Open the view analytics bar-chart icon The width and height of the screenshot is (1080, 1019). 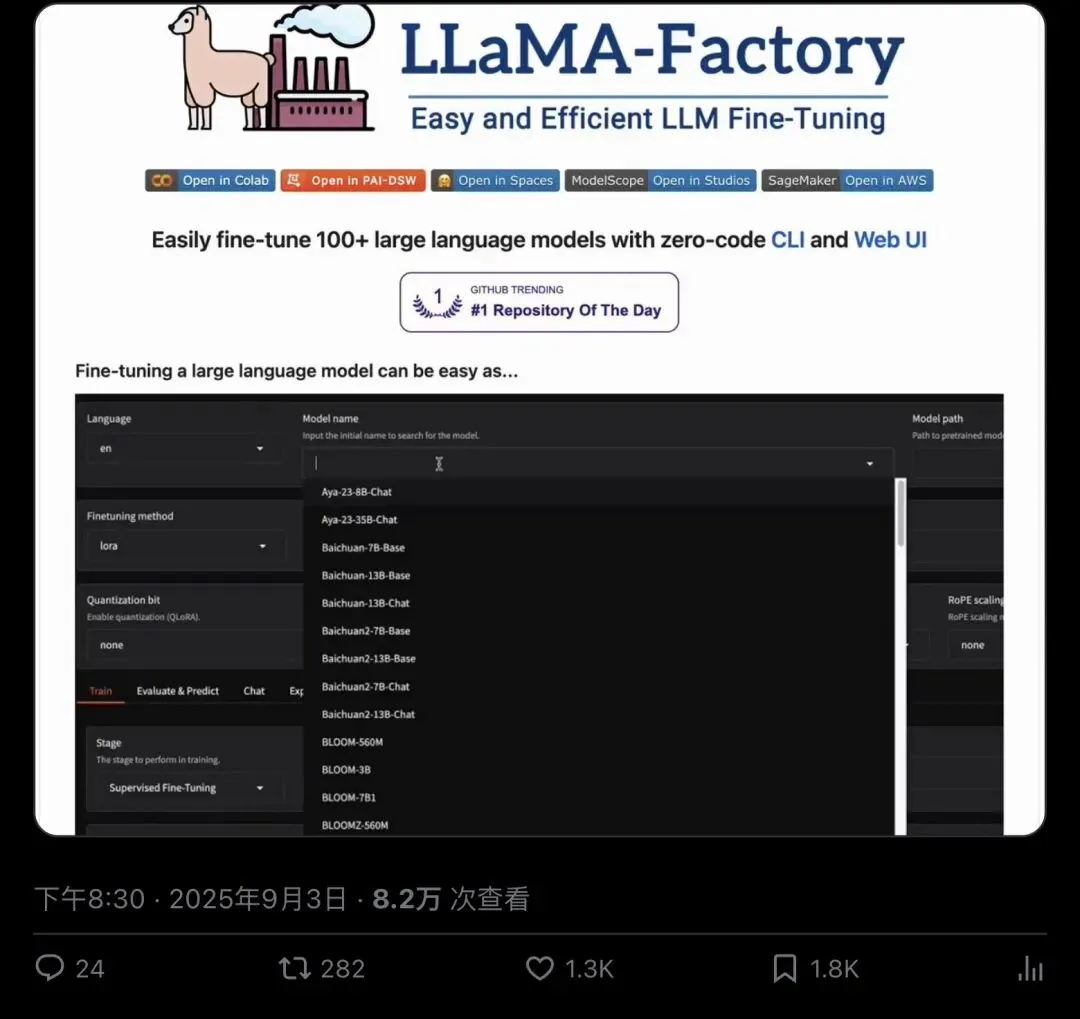click(1030, 968)
